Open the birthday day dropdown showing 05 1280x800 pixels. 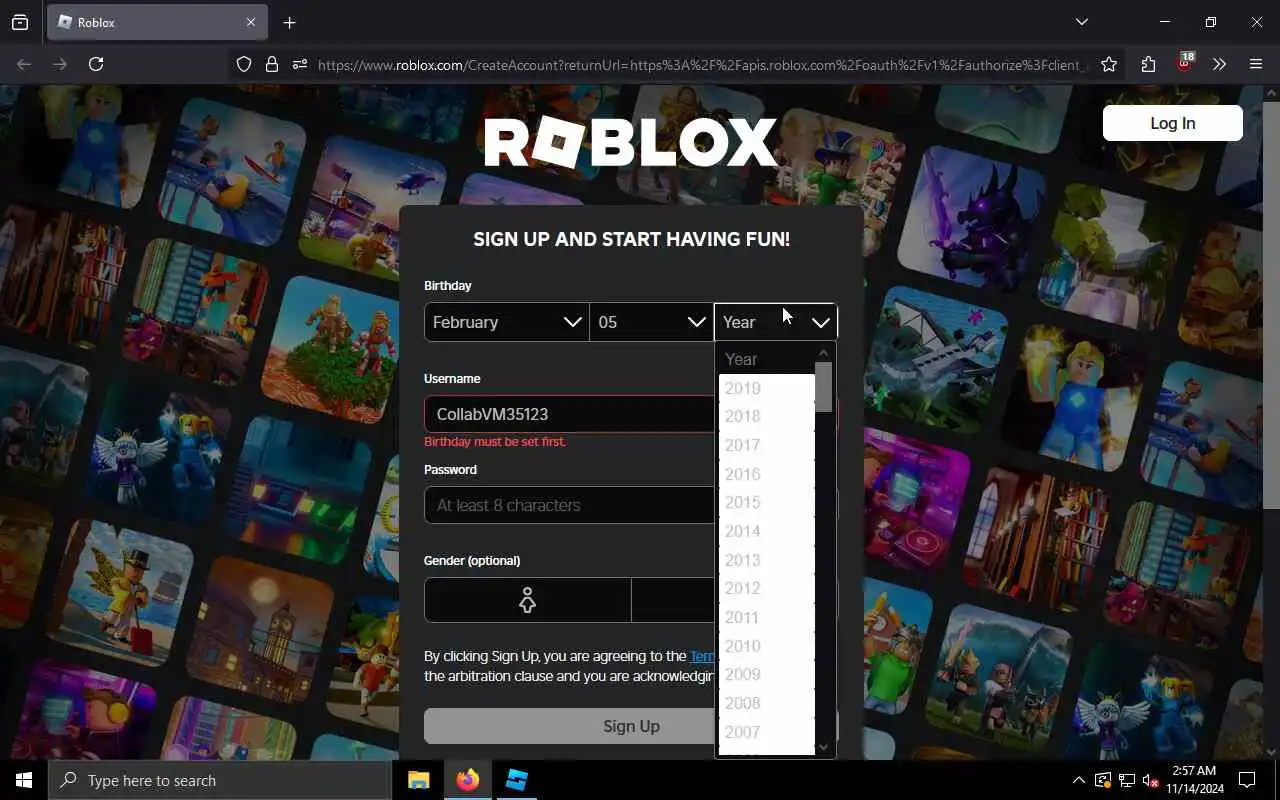651,322
